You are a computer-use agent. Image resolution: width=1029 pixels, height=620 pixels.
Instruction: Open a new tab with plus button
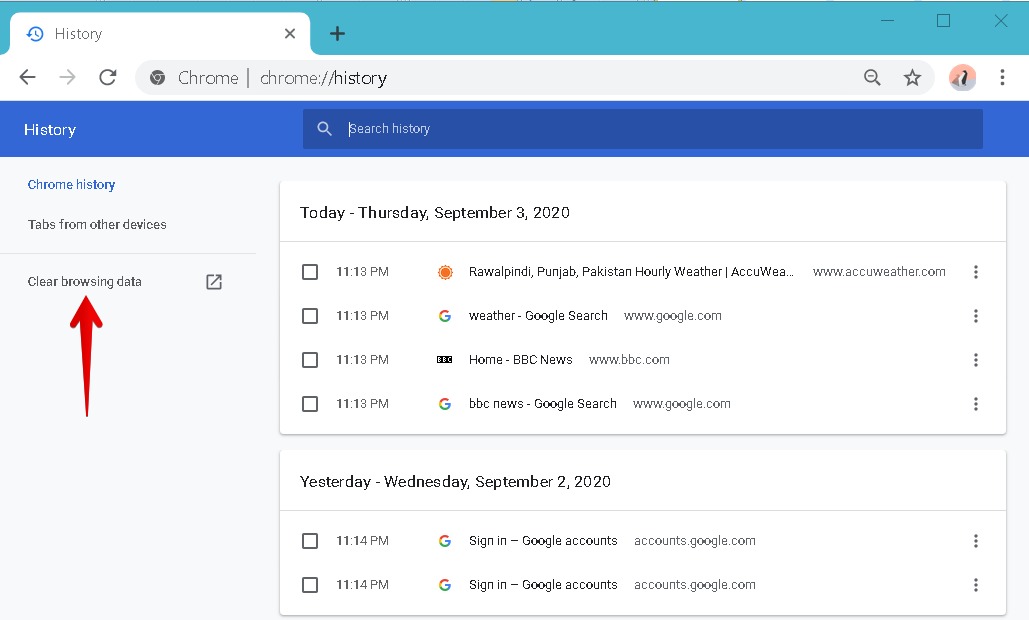pos(337,34)
